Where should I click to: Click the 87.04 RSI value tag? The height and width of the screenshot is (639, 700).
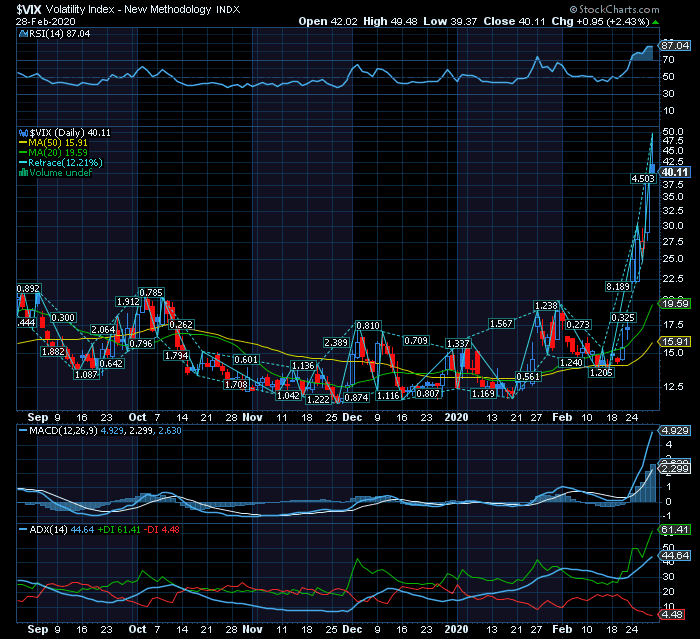675,45
